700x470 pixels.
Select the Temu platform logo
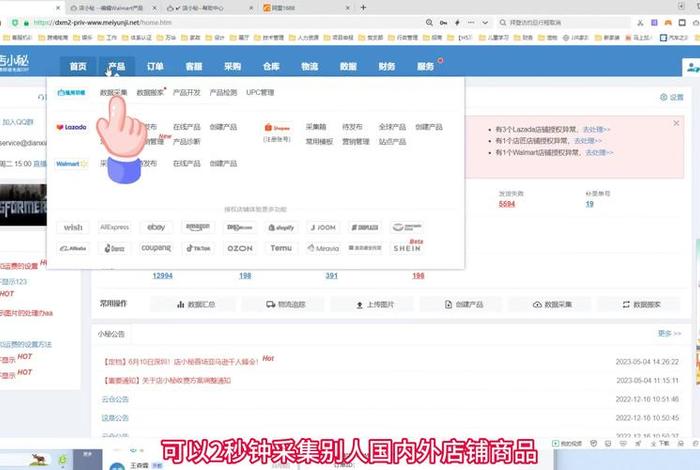pyautogui.click(x=281, y=248)
